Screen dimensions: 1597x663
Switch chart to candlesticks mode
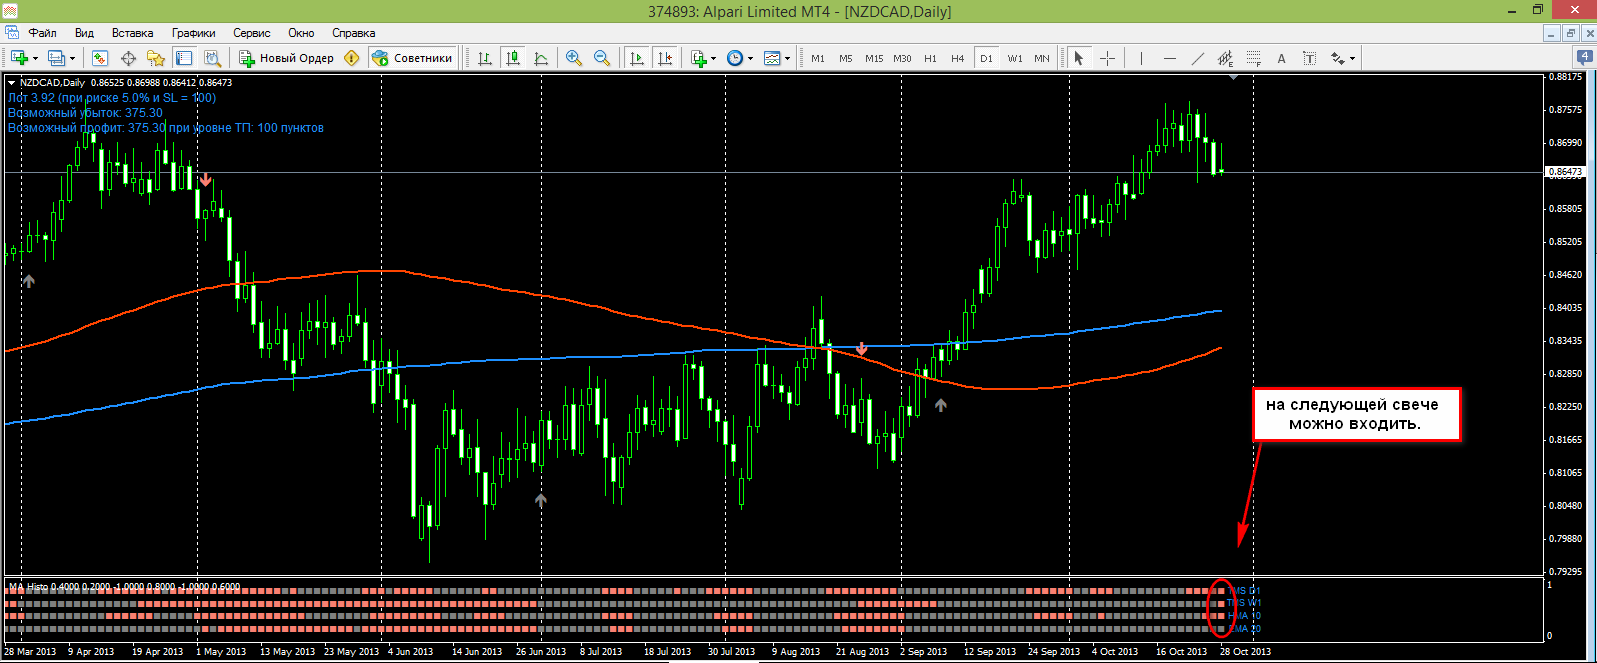513,58
